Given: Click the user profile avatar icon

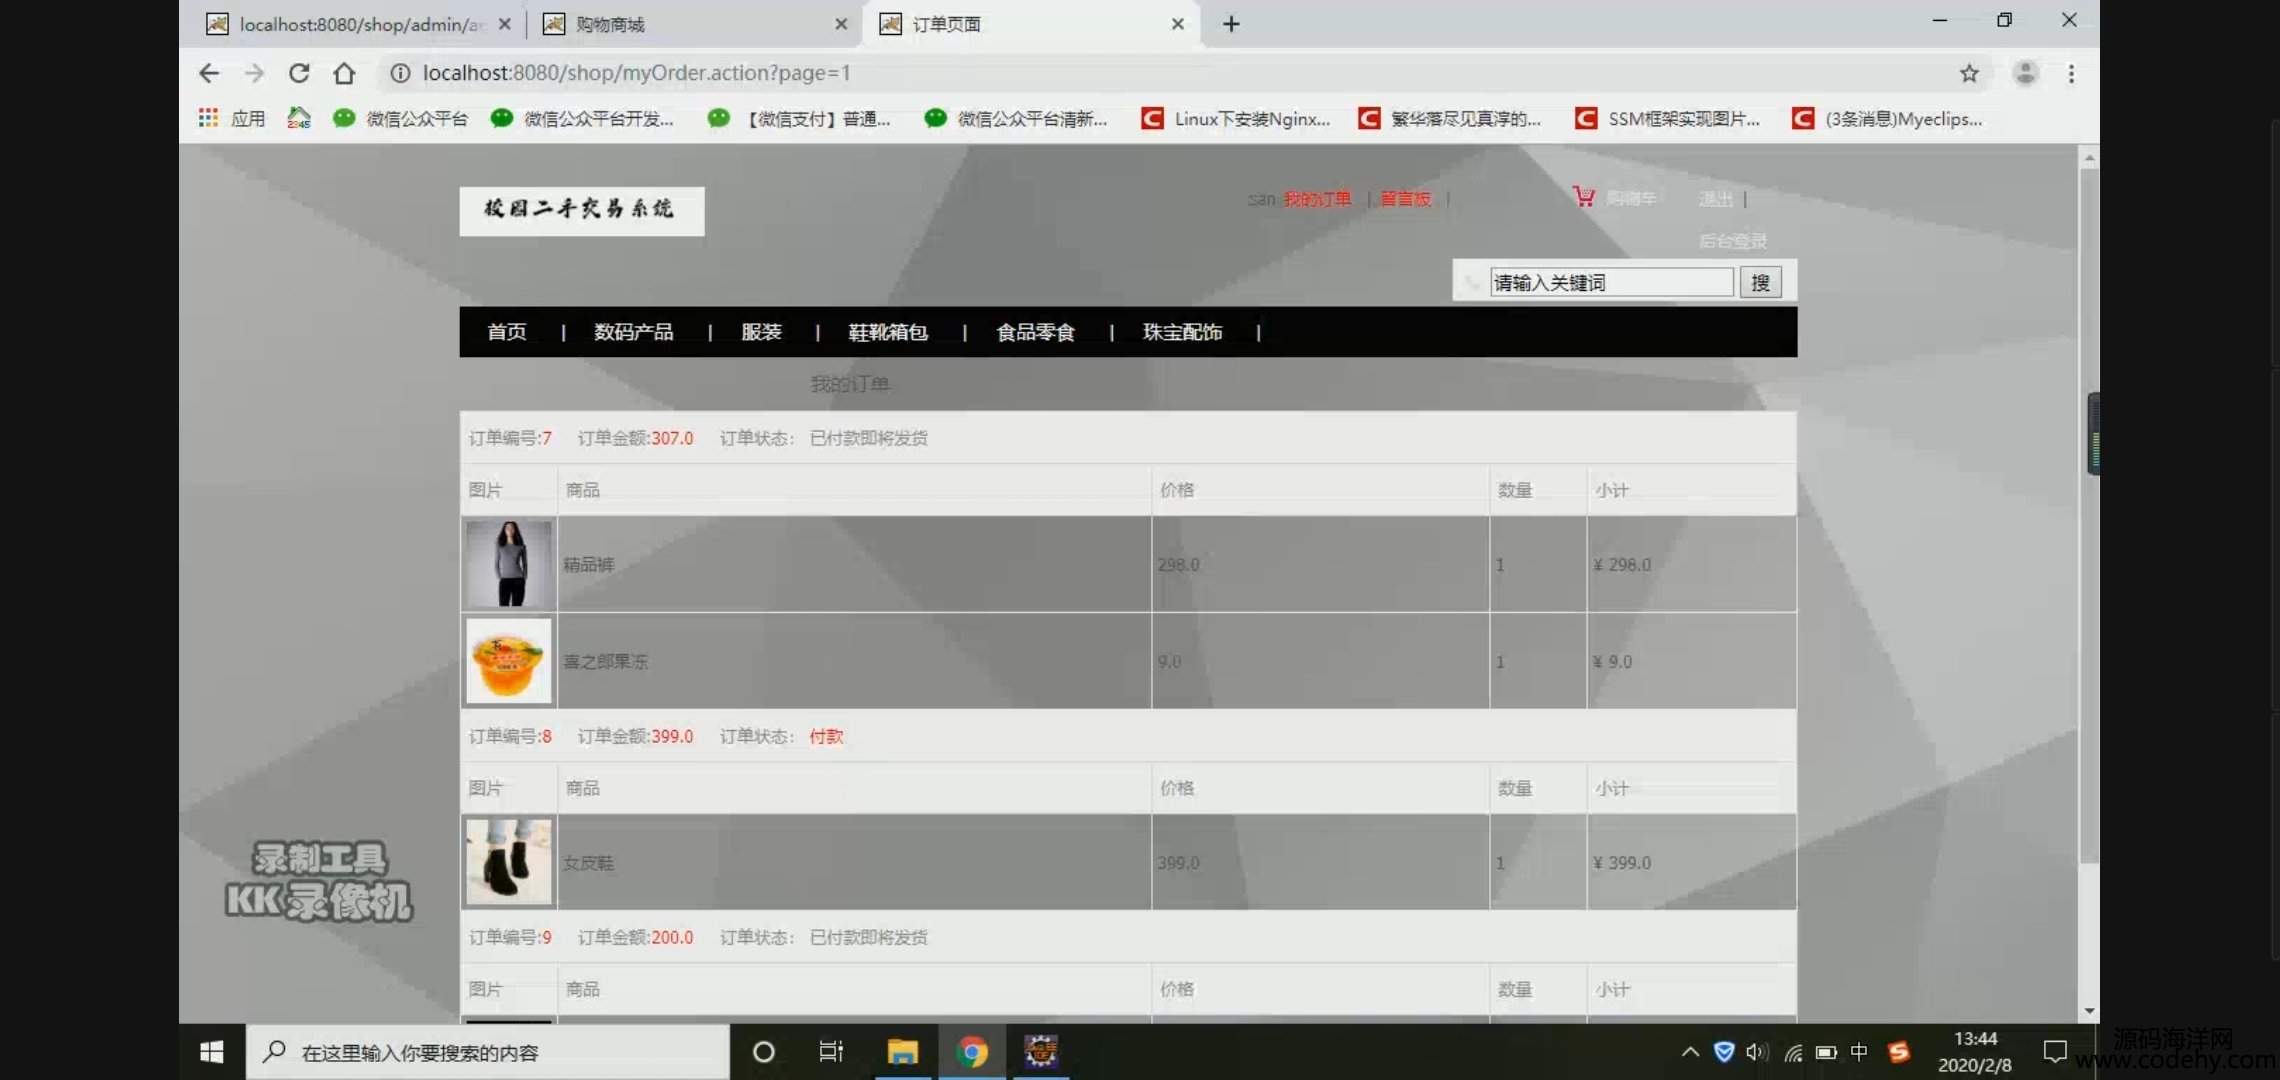Looking at the screenshot, I should [x=2025, y=73].
